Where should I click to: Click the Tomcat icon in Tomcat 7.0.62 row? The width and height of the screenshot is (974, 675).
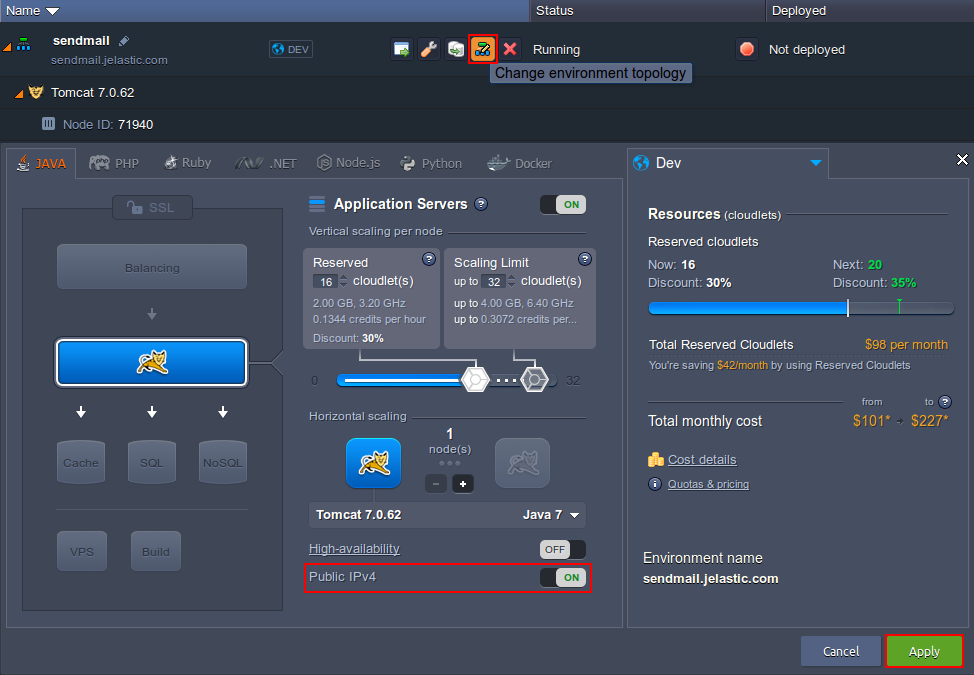(36, 93)
